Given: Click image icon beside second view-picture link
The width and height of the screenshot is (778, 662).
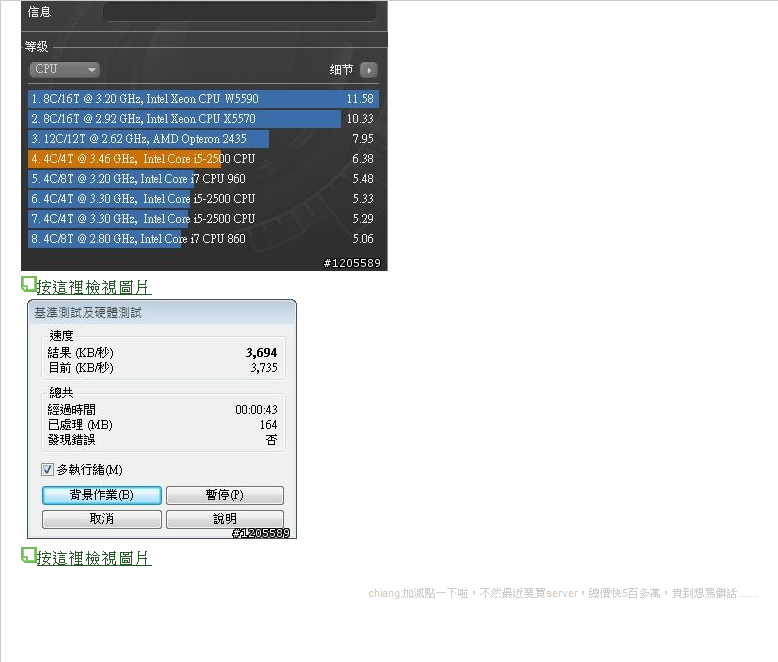Looking at the screenshot, I should tap(28, 555).
